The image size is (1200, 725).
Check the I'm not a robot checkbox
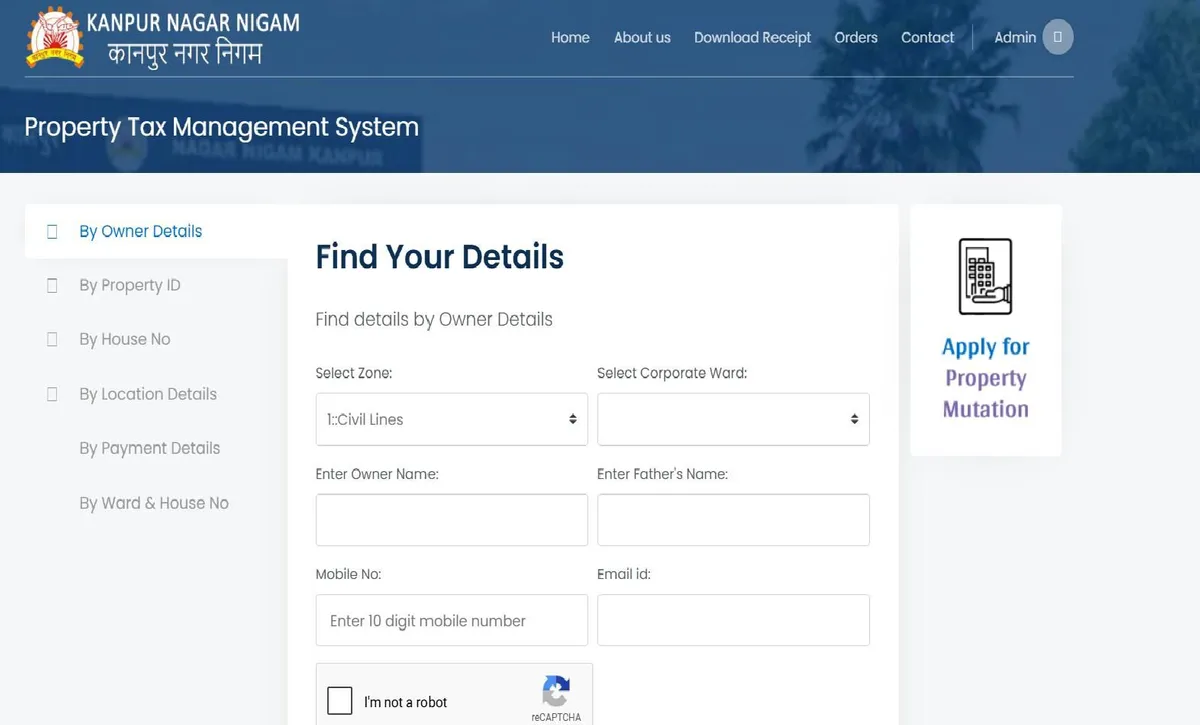coord(340,701)
